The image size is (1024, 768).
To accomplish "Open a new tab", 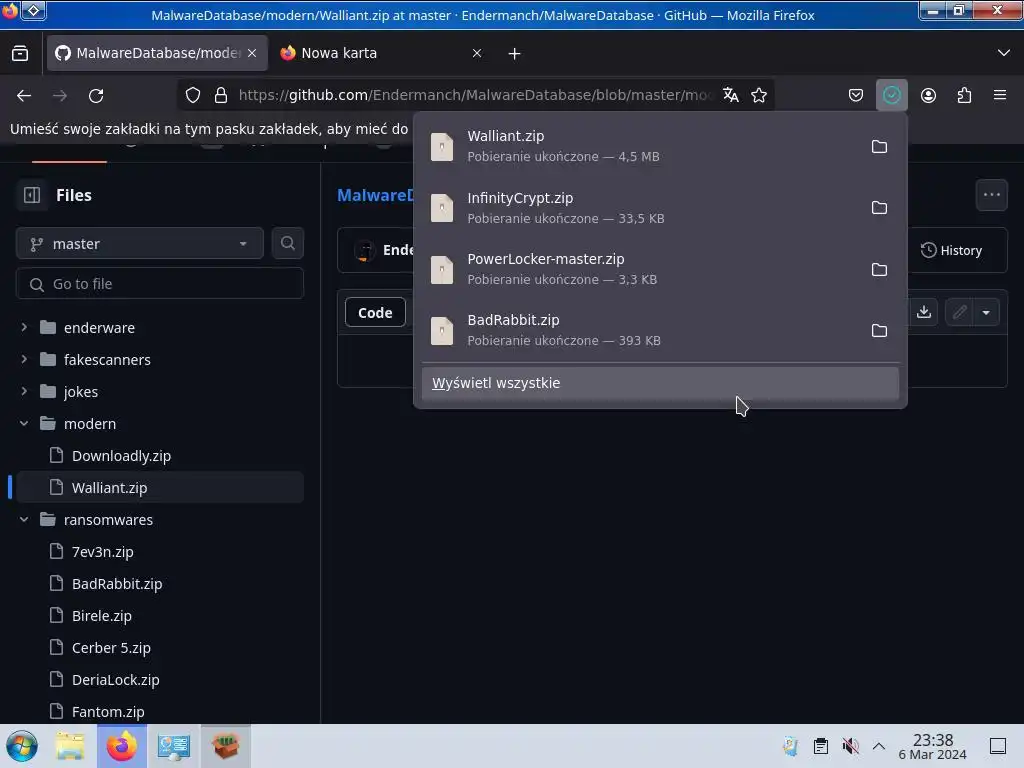I will pos(515,54).
